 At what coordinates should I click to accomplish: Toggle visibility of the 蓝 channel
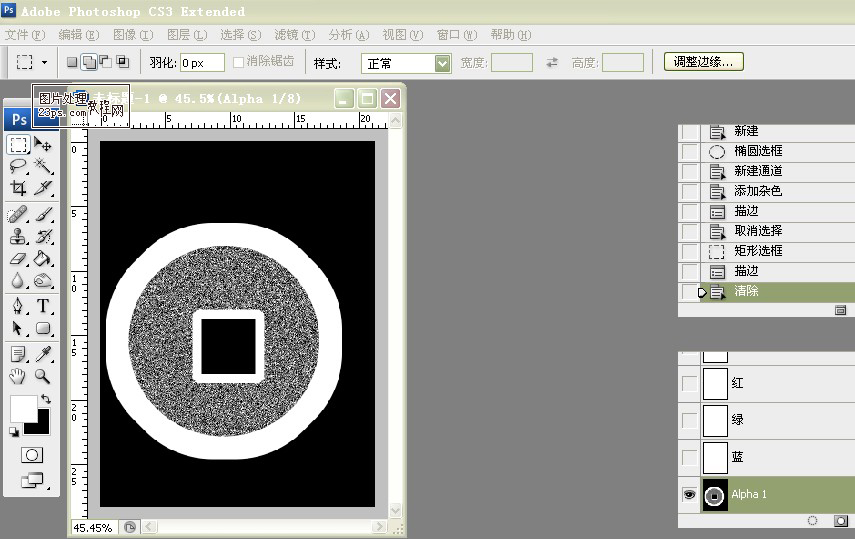click(x=689, y=457)
